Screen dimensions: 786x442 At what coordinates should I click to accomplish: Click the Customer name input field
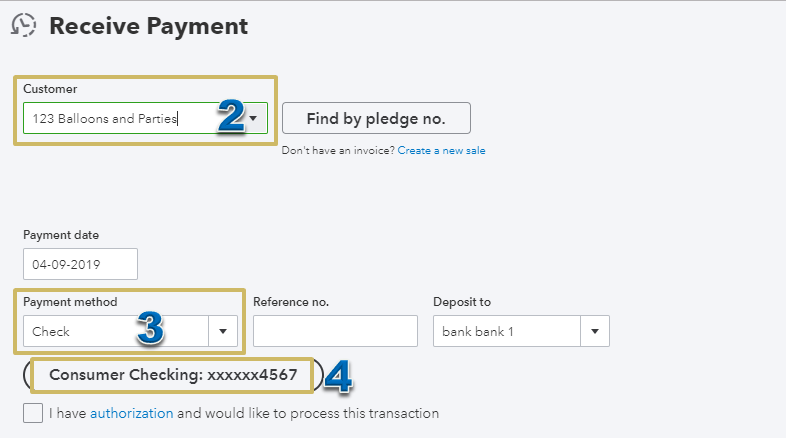click(120, 118)
